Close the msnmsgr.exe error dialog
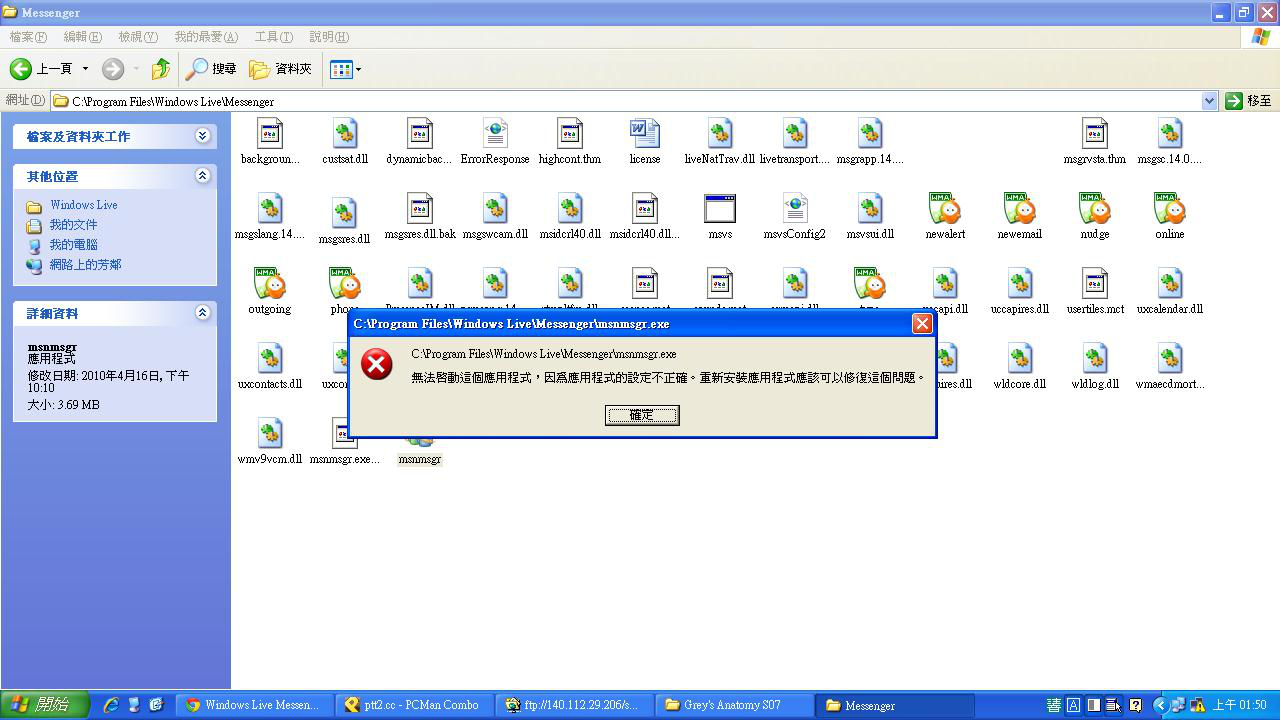1280x720 pixels. (x=922, y=323)
